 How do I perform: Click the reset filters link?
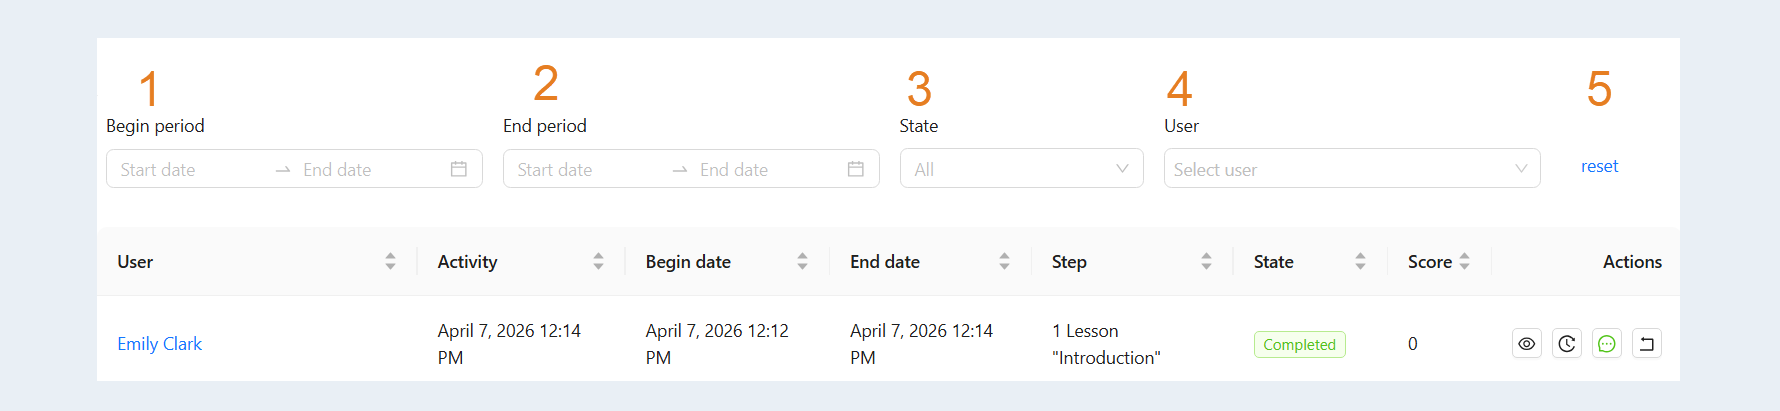tap(1599, 166)
